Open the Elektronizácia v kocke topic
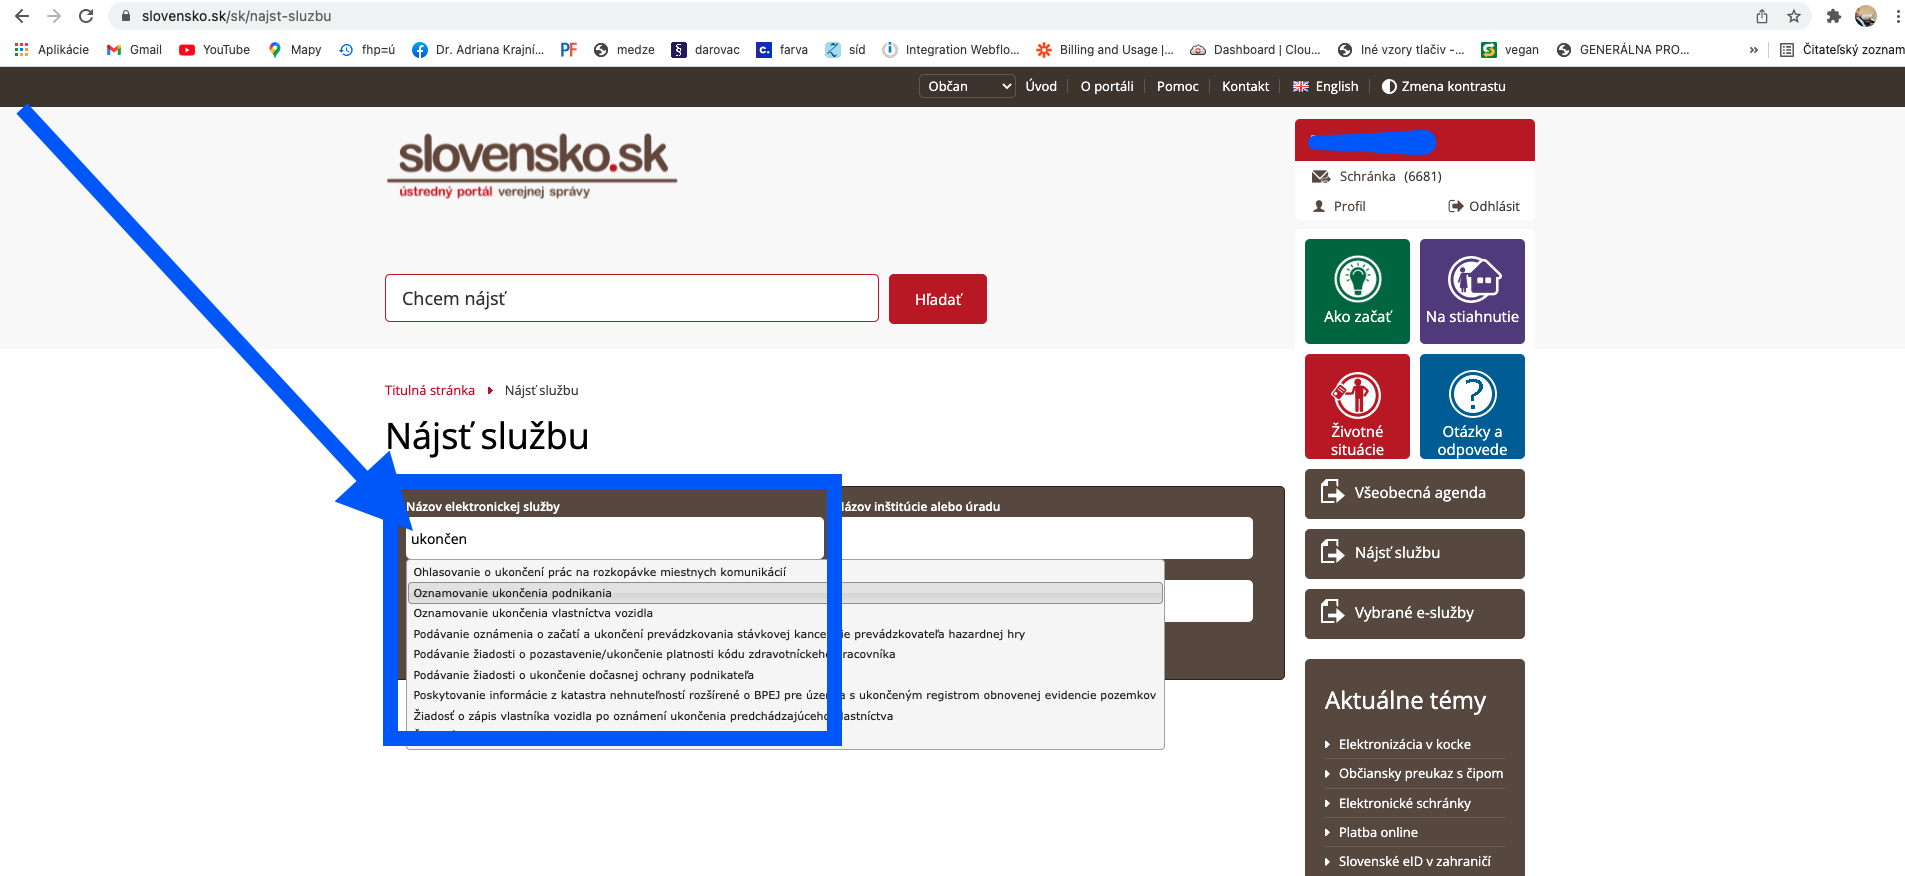 pos(1405,744)
